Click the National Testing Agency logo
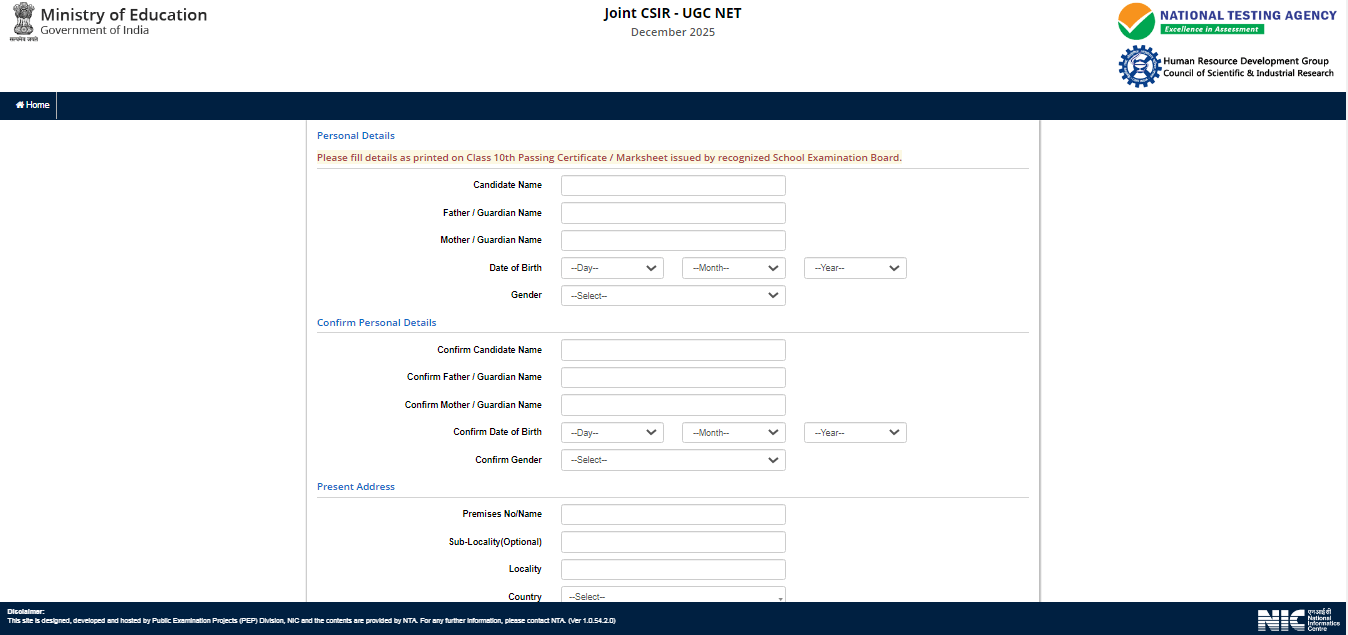Image resolution: width=1348 pixels, height=635 pixels. point(1227,21)
